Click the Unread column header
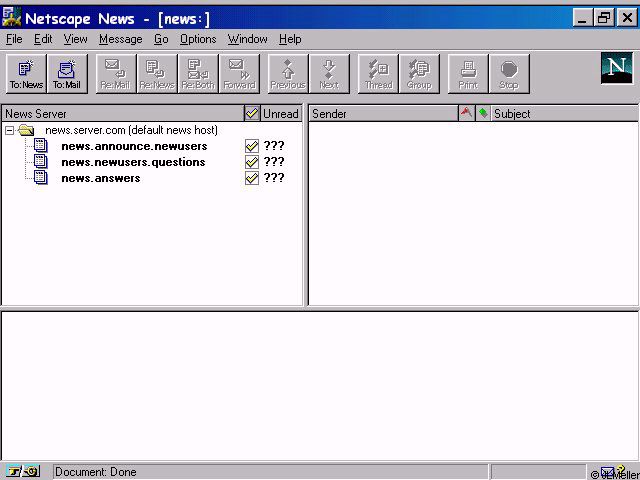 point(281,113)
